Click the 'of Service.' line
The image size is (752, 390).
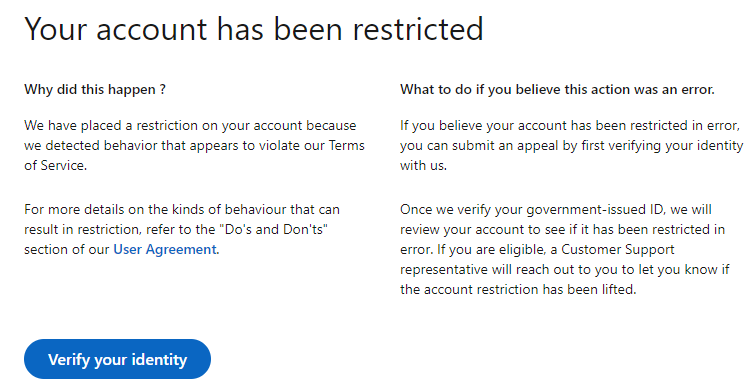point(56,165)
